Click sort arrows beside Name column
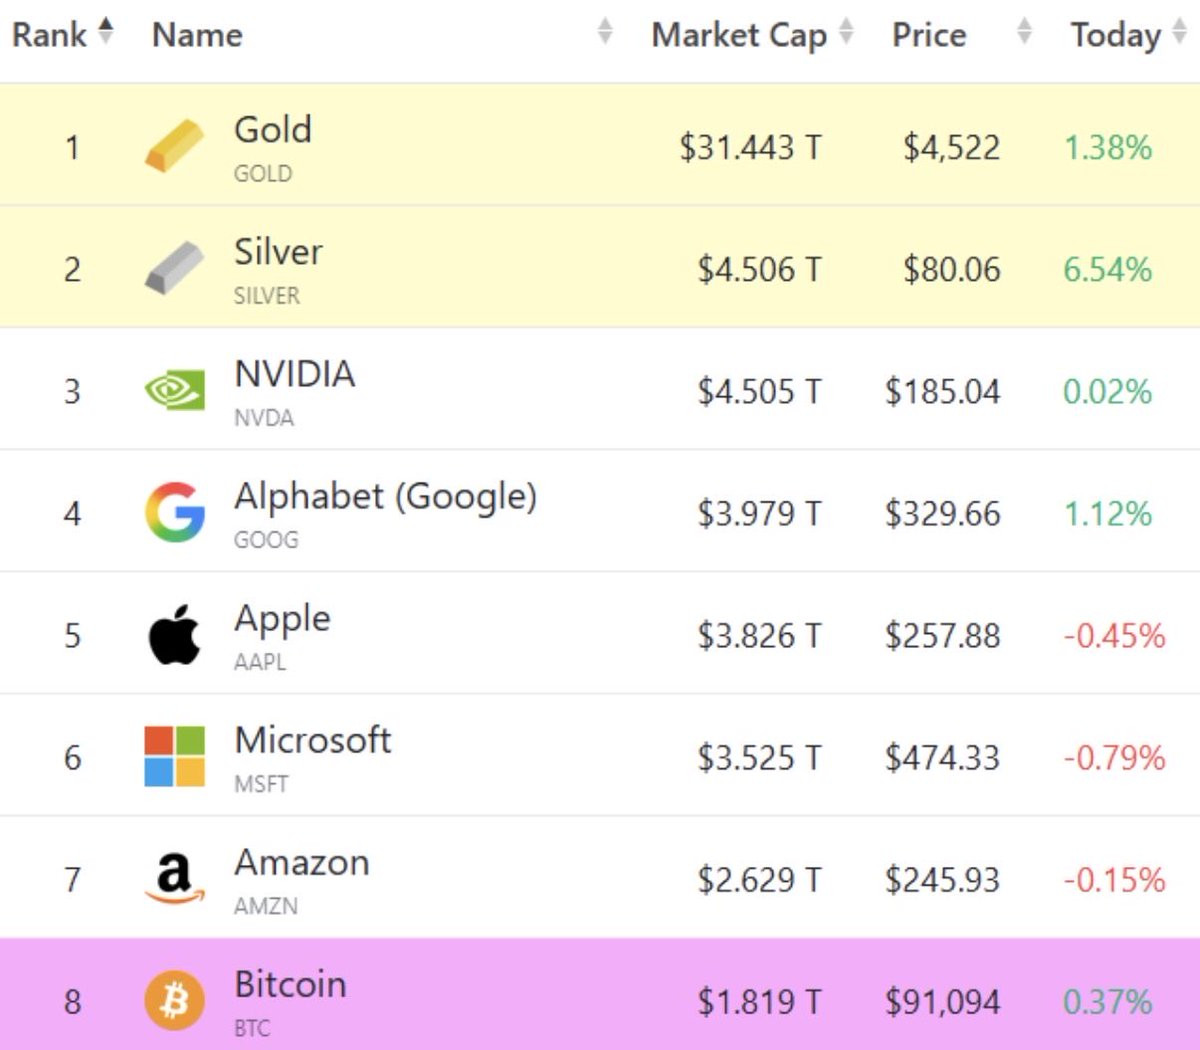This screenshot has width=1200, height=1050. (604, 32)
